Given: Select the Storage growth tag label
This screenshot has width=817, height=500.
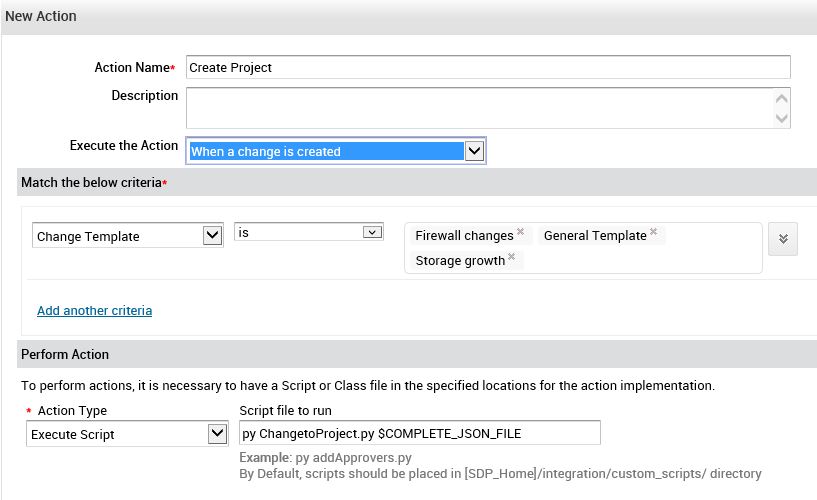Looking at the screenshot, I should coord(460,261).
